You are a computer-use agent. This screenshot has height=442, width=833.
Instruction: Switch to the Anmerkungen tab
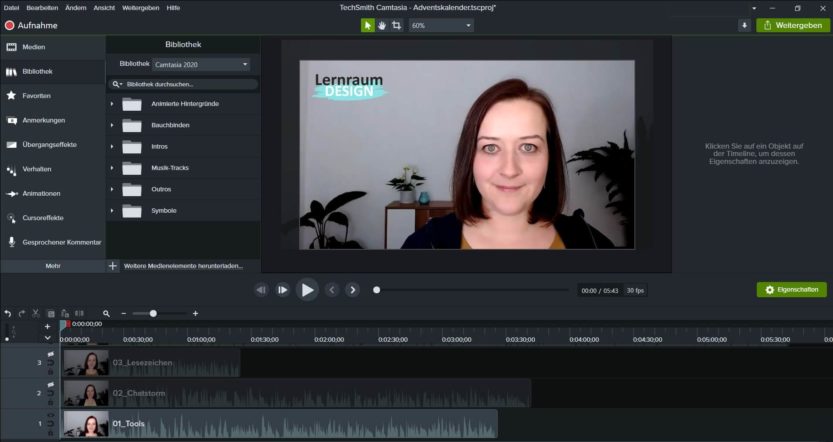click(53, 120)
